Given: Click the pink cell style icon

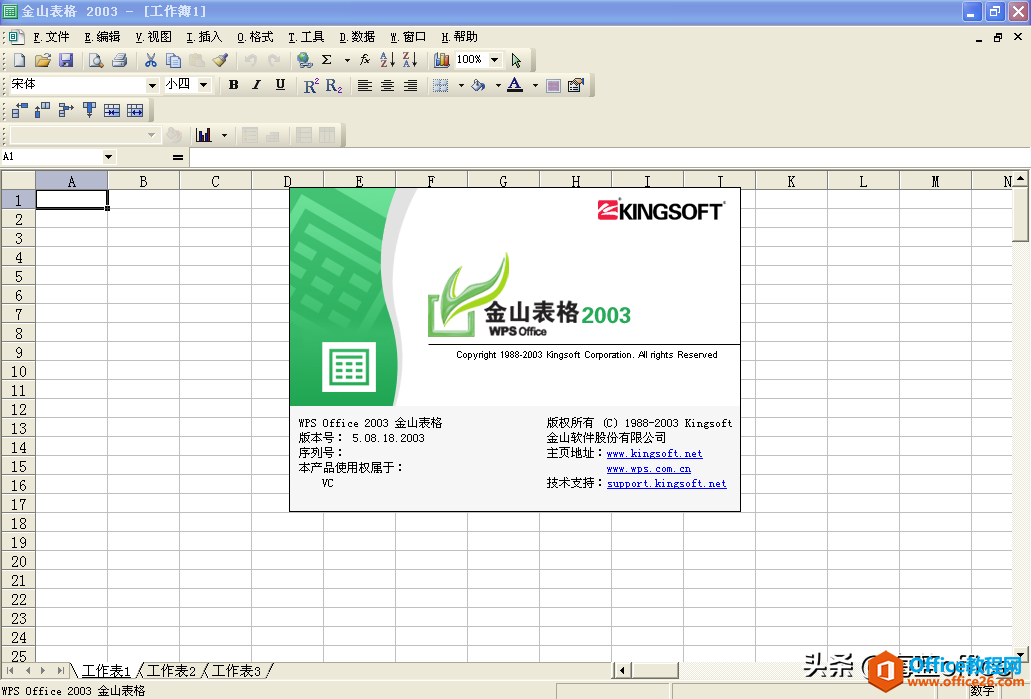Looking at the screenshot, I should tap(554, 85).
